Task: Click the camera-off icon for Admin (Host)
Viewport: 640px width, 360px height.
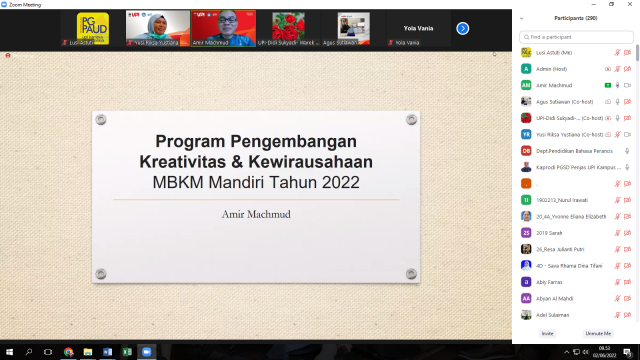Action: [627, 69]
